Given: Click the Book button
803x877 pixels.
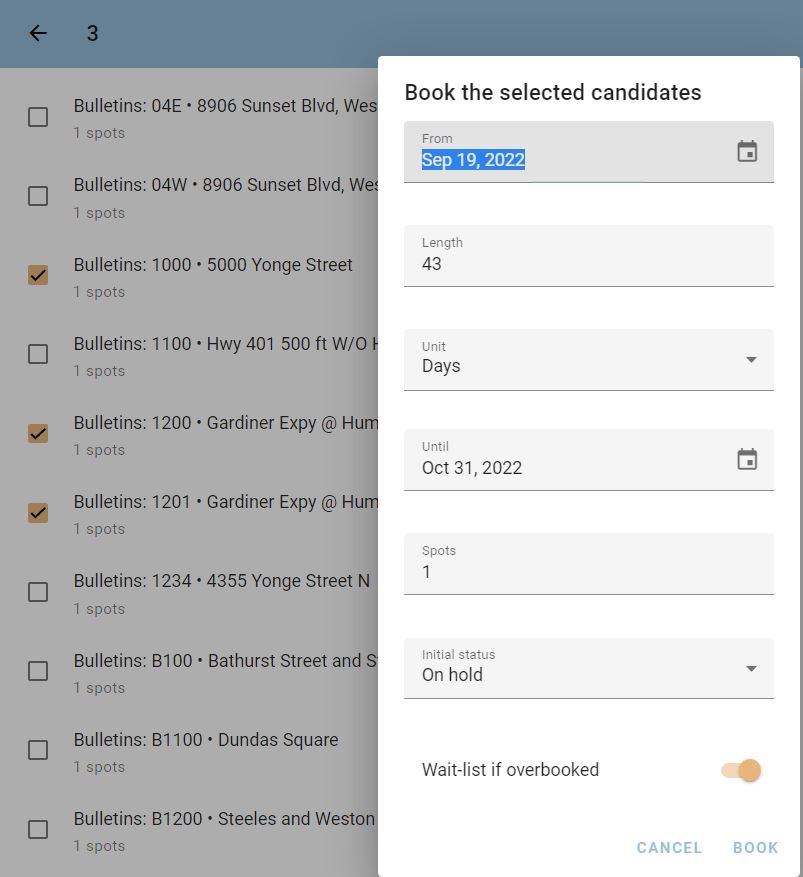Looking at the screenshot, I should [x=755, y=847].
